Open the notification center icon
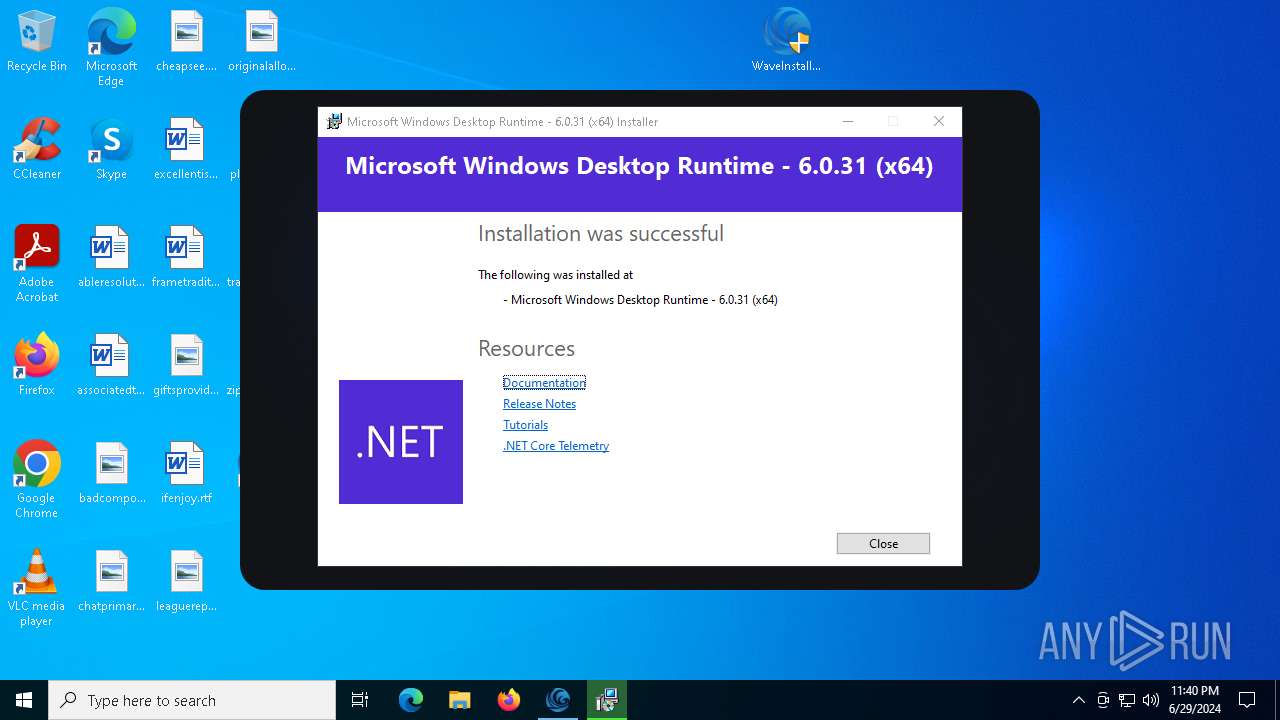 [x=1247, y=700]
